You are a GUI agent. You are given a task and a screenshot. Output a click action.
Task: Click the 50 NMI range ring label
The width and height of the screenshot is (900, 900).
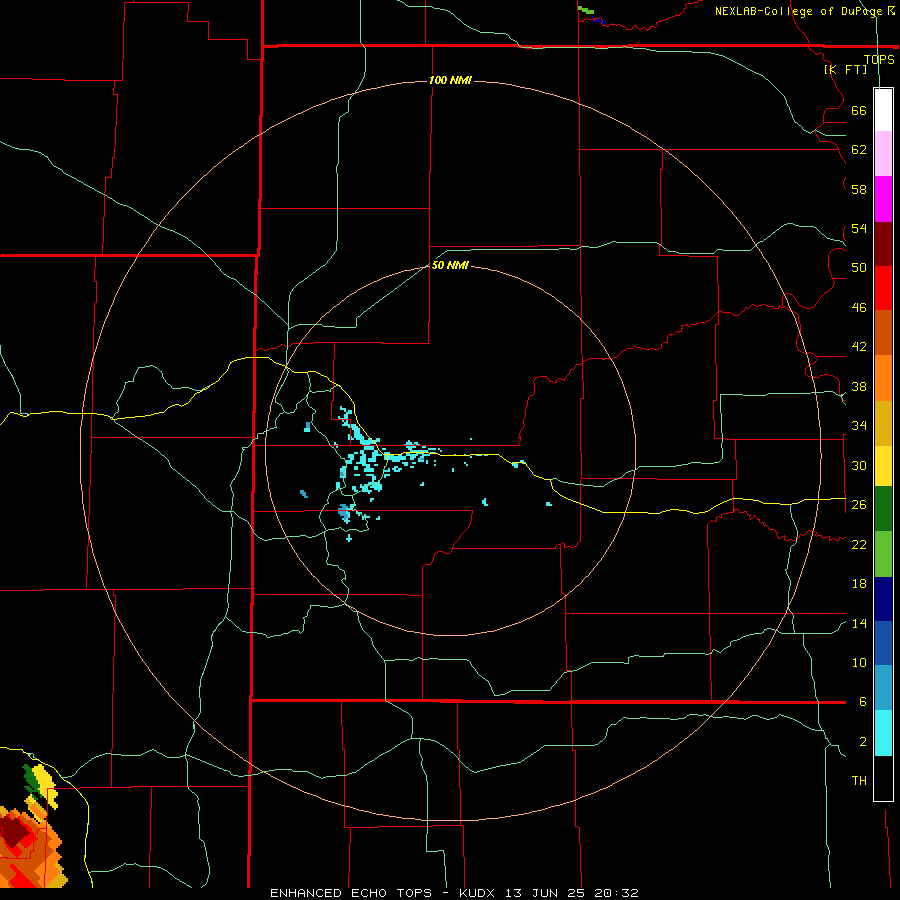click(x=450, y=265)
